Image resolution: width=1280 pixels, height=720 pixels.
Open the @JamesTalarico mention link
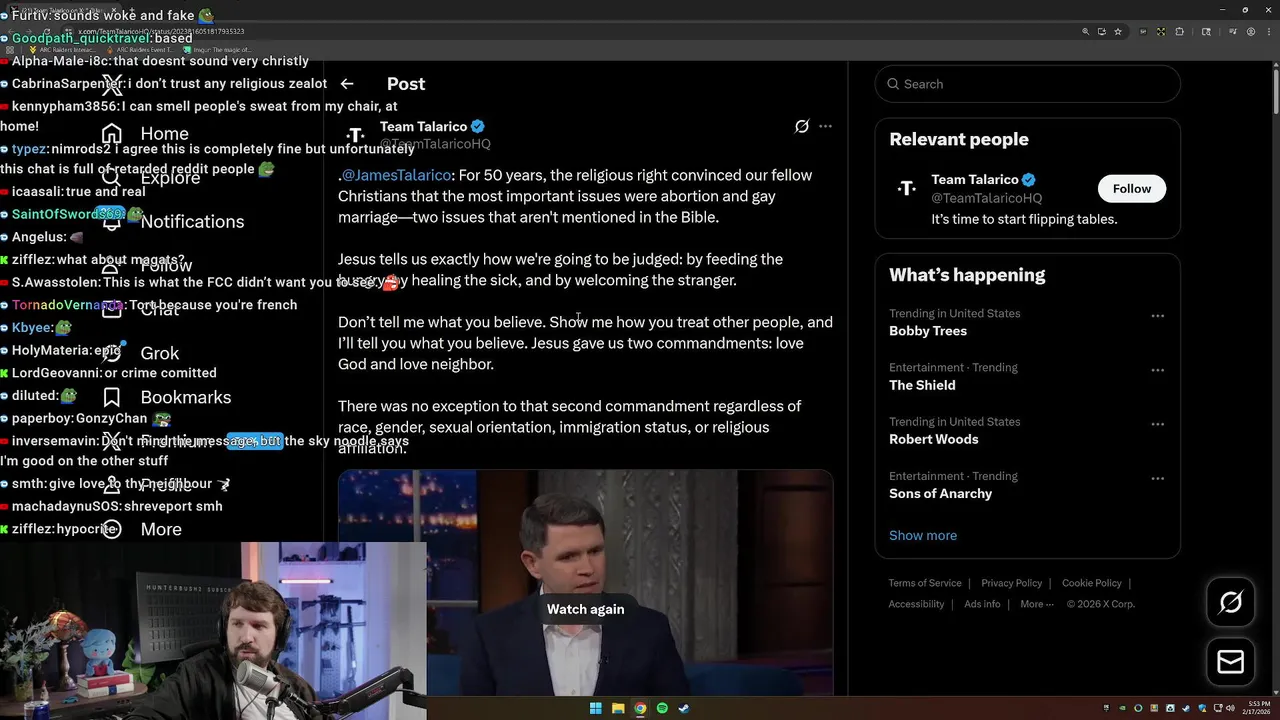tap(396, 175)
